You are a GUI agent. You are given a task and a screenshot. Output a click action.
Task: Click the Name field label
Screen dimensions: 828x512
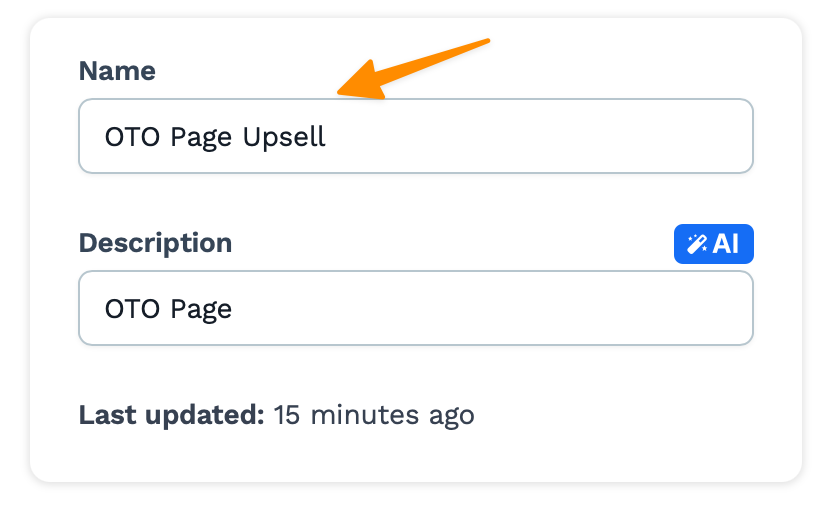(117, 71)
